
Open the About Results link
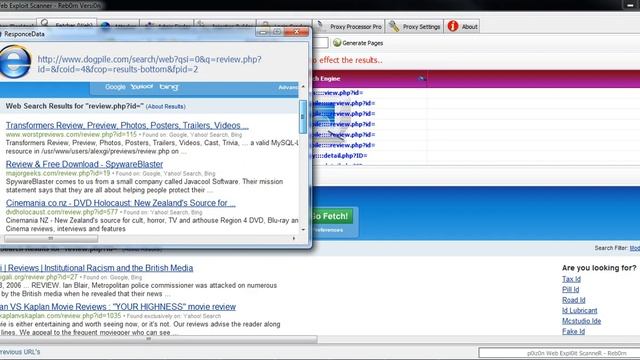pos(166,107)
